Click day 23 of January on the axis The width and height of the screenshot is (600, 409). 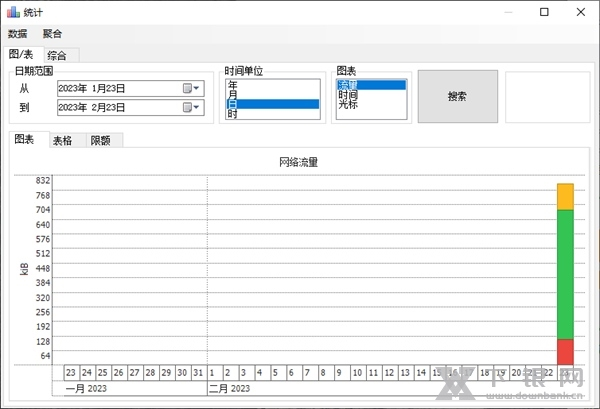pyautogui.click(x=71, y=373)
